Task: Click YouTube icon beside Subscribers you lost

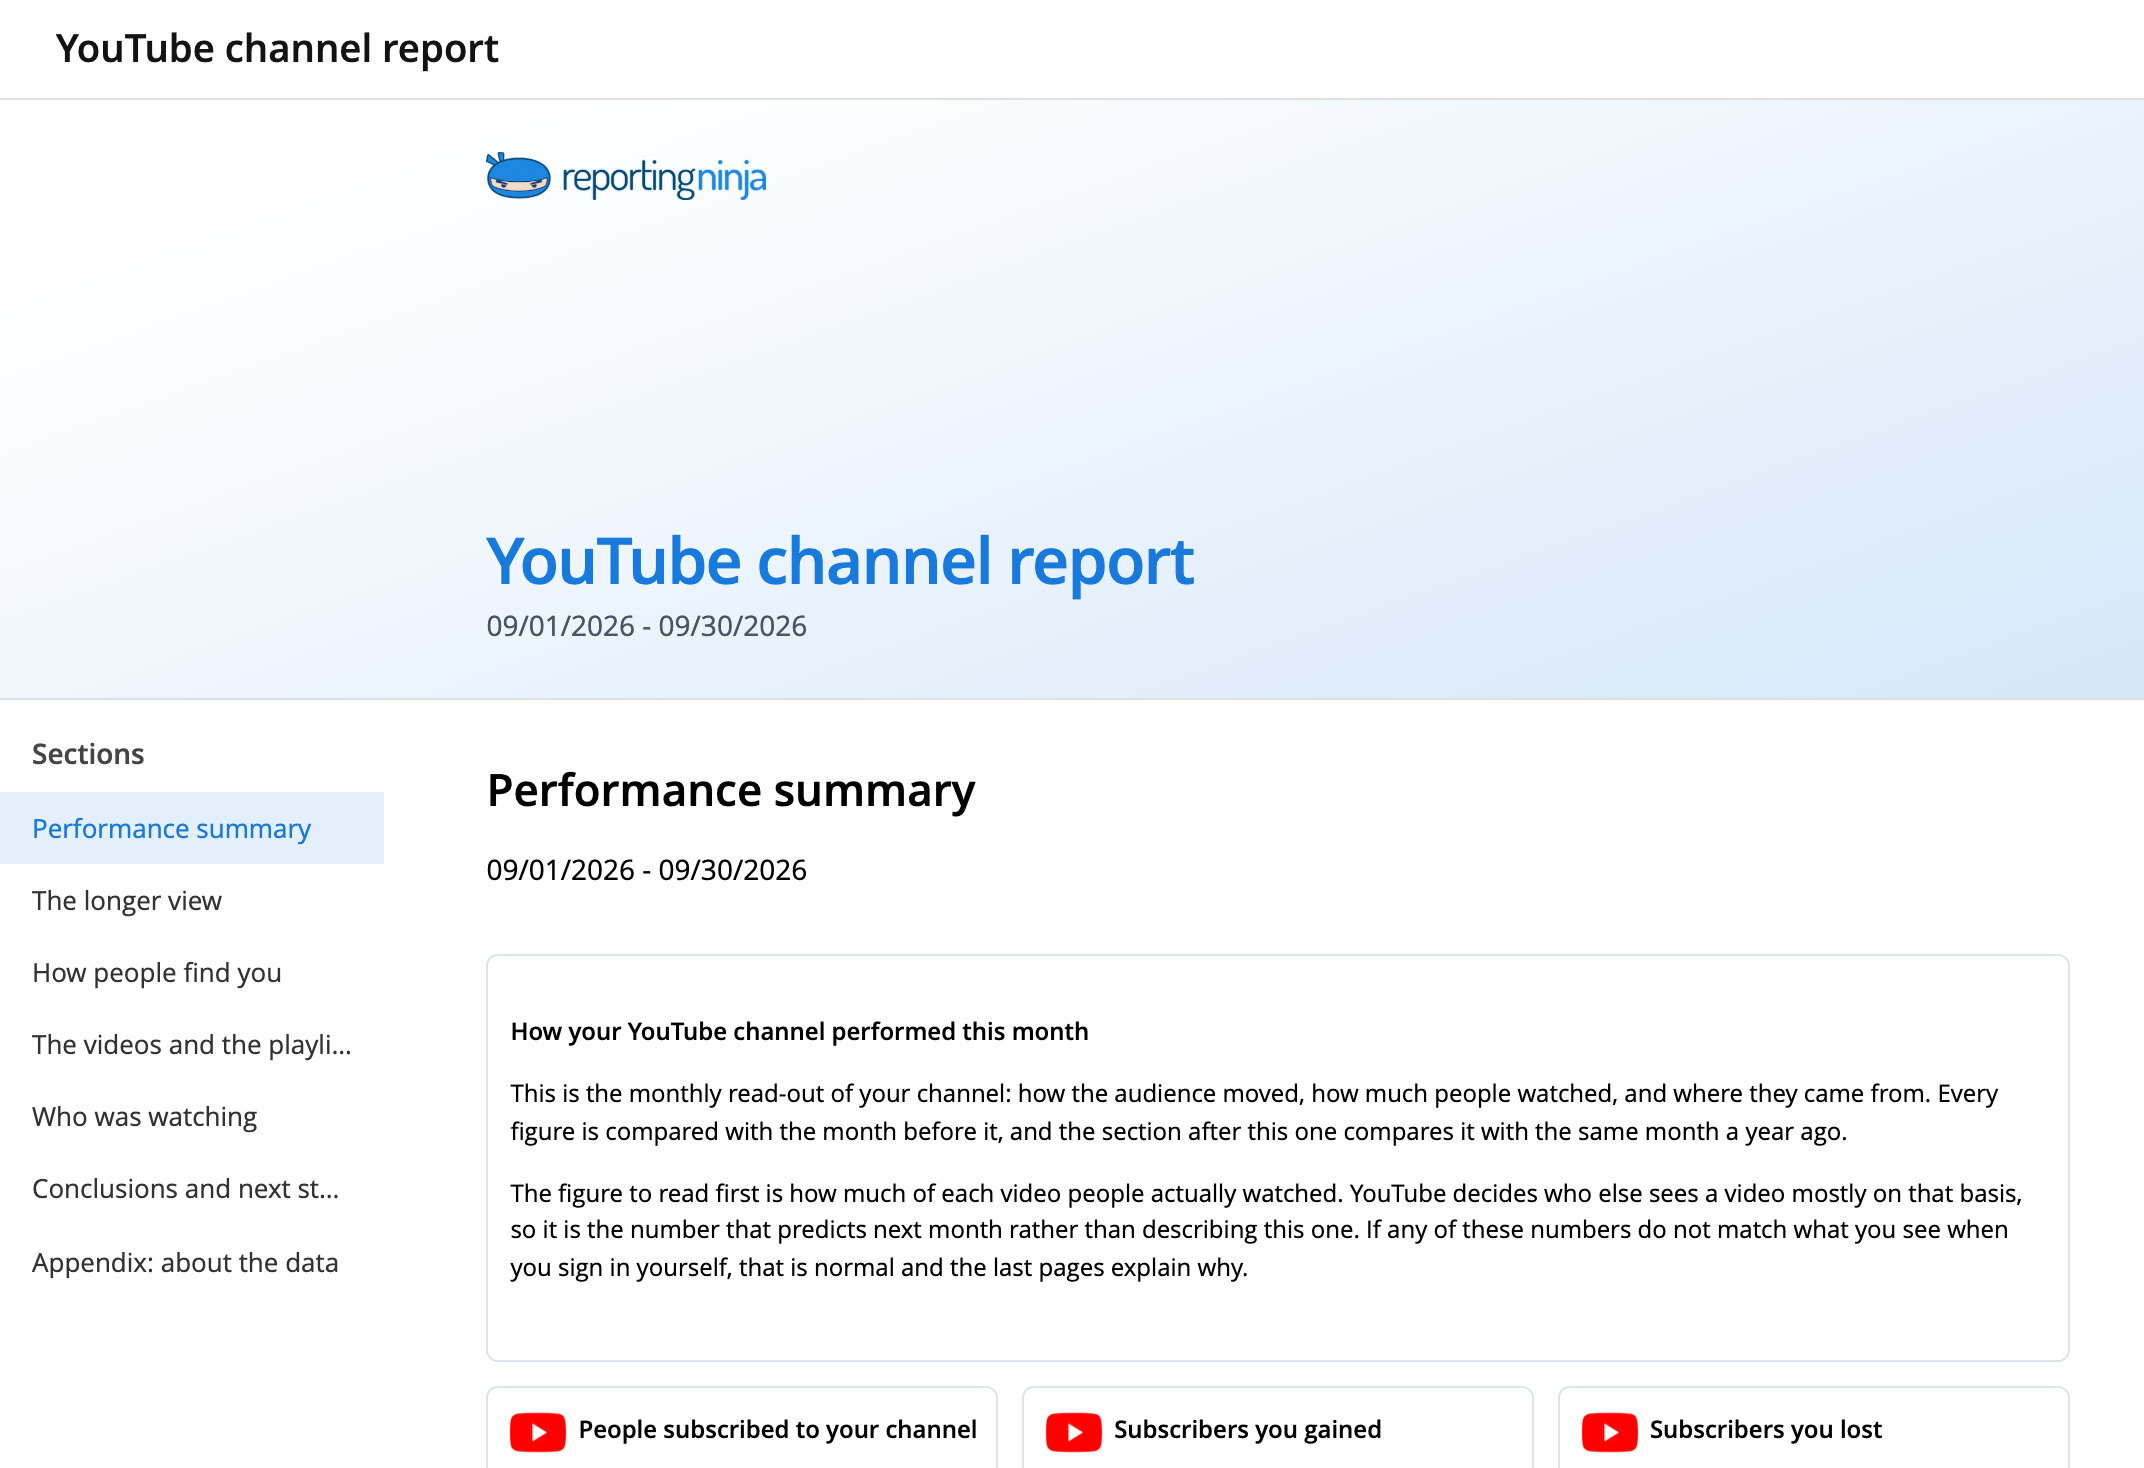Action: tap(1609, 1431)
